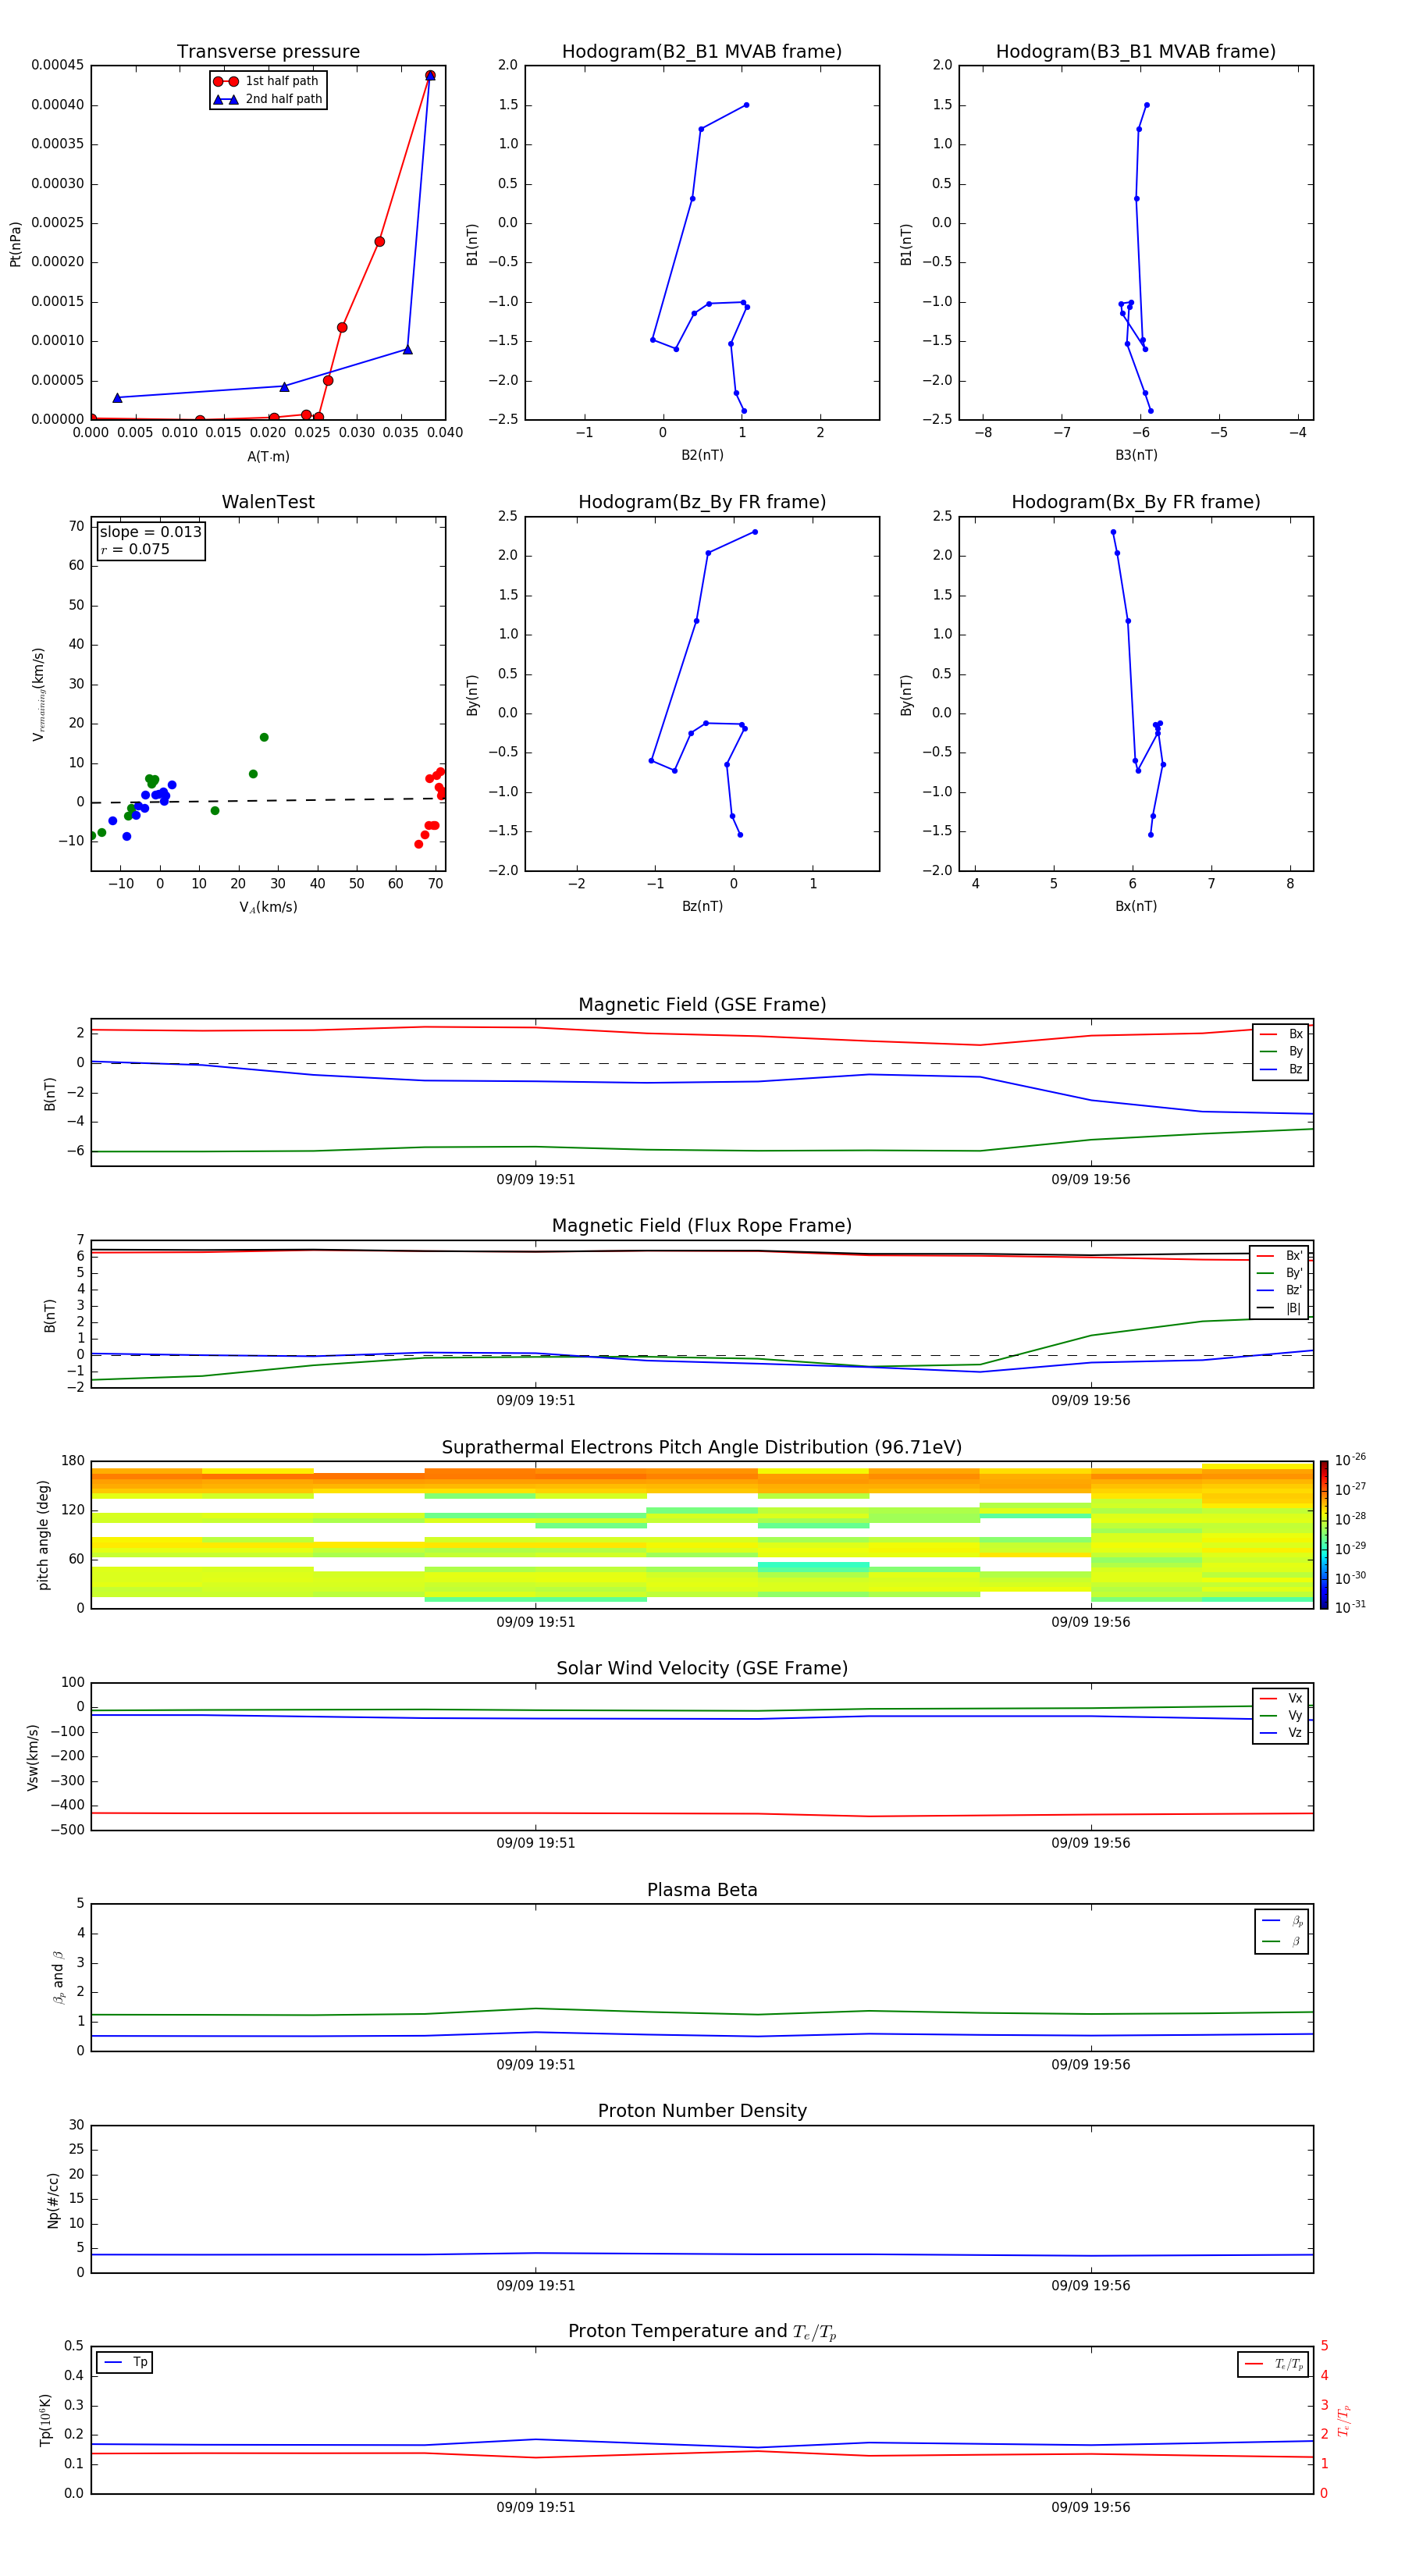Click the 'Hodogram(Bz_By FR frame)' title
The width and height of the screenshot is (1405, 2576).
point(702,502)
